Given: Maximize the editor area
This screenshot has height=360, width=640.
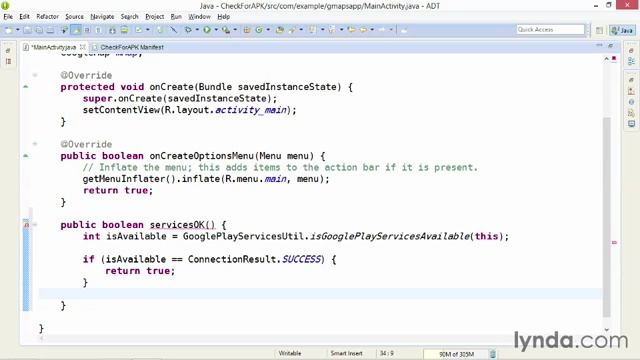Looking at the screenshot, I should pyautogui.click(x=611, y=45).
